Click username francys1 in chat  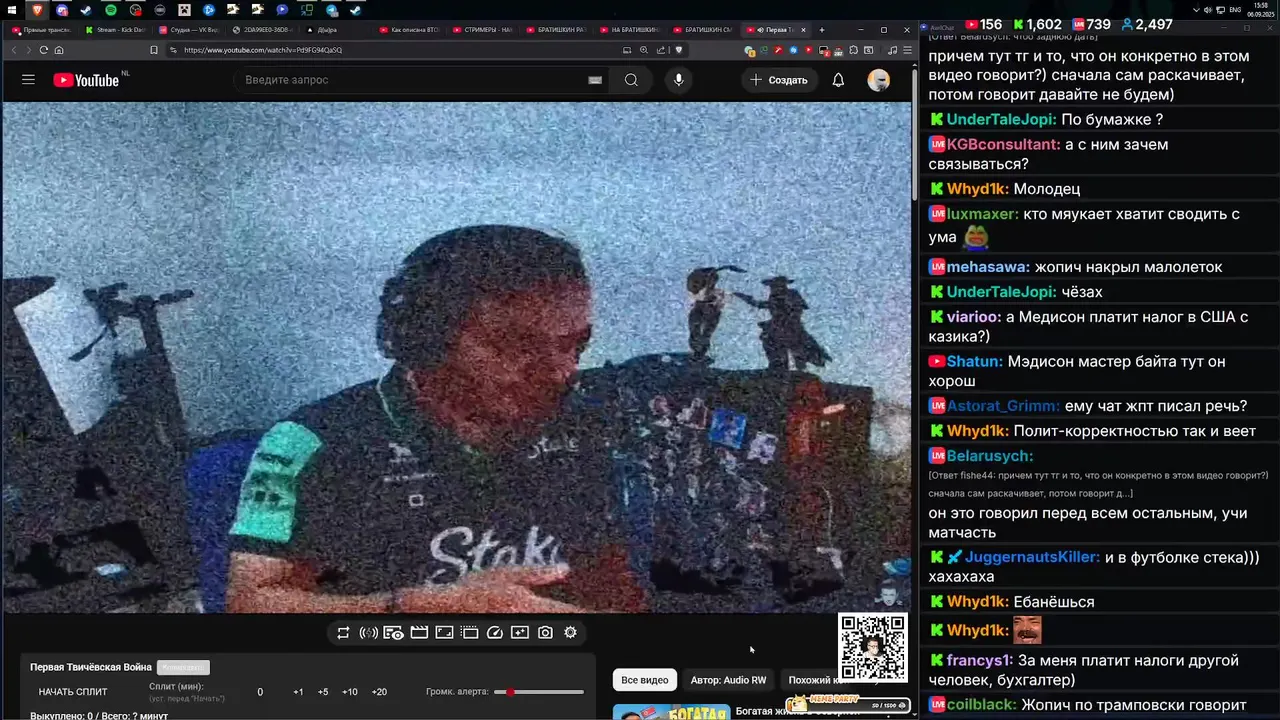tap(979, 661)
